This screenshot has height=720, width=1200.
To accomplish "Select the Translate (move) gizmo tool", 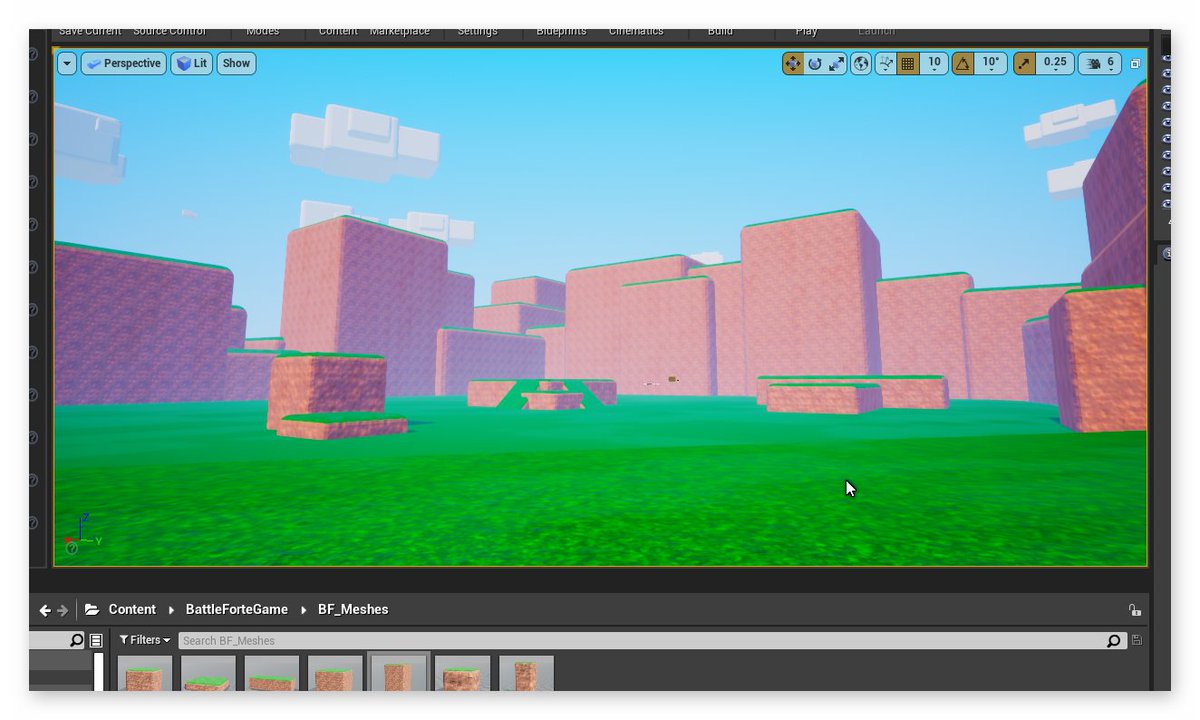I will pyautogui.click(x=793, y=64).
